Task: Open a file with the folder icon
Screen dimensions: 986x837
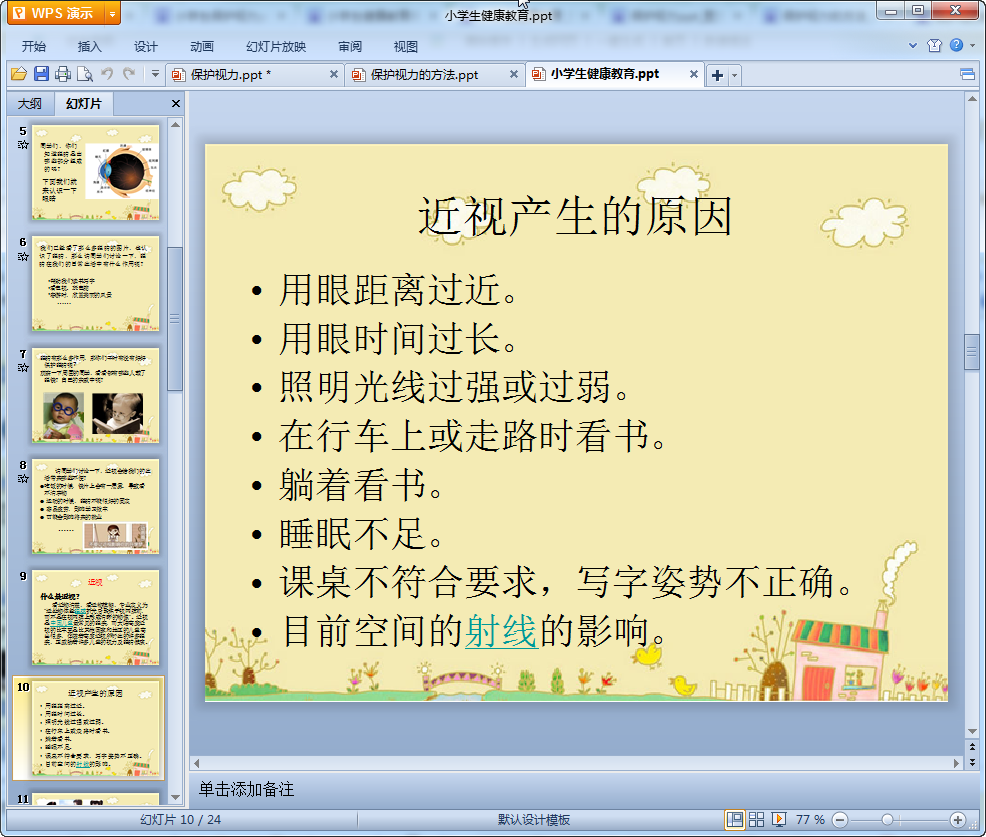Action: pos(19,75)
